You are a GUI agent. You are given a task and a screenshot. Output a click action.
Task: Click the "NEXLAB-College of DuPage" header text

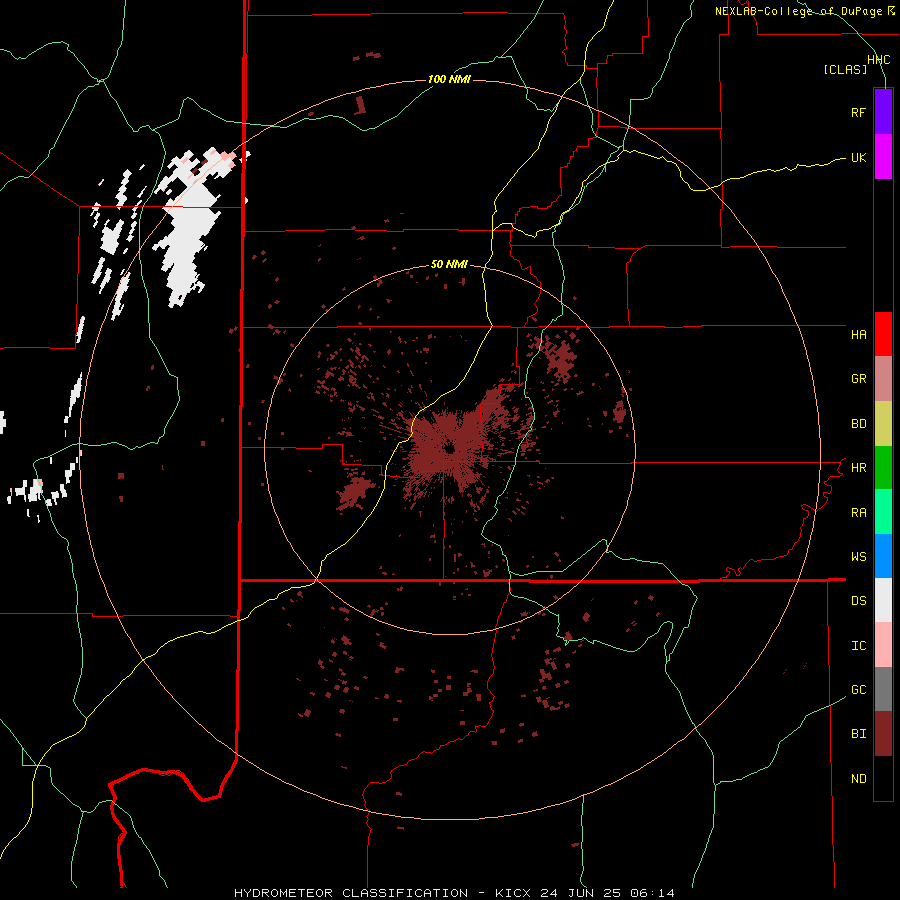(x=798, y=11)
